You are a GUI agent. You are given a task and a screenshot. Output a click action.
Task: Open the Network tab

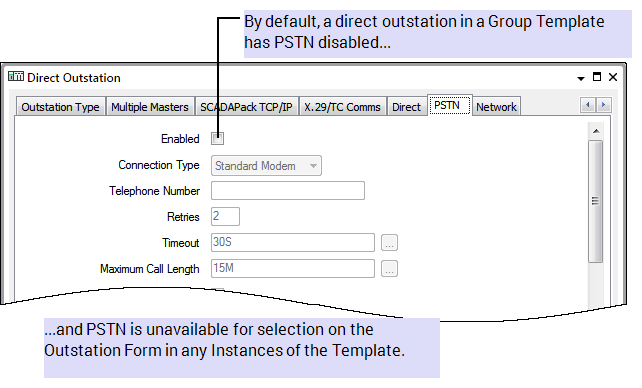coord(496,107)
